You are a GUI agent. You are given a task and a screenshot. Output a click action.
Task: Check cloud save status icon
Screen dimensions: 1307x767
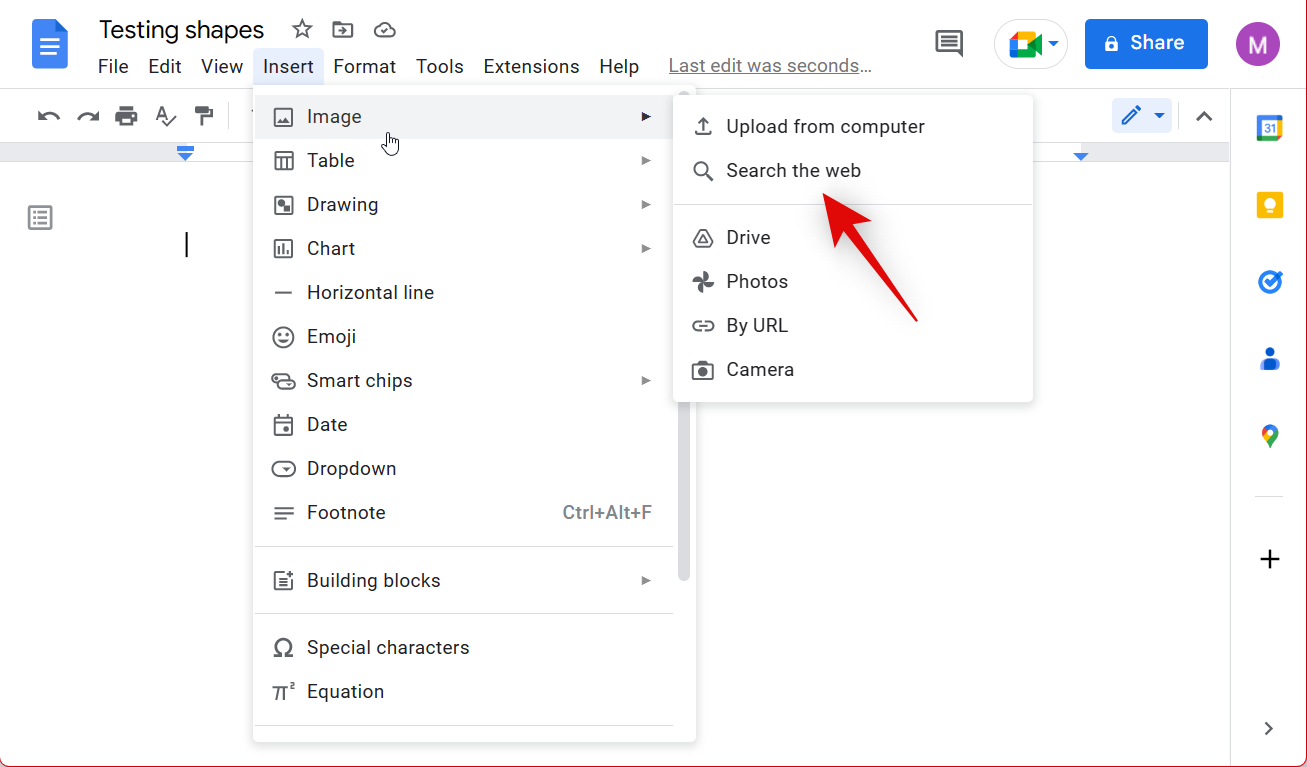[385, 29]
